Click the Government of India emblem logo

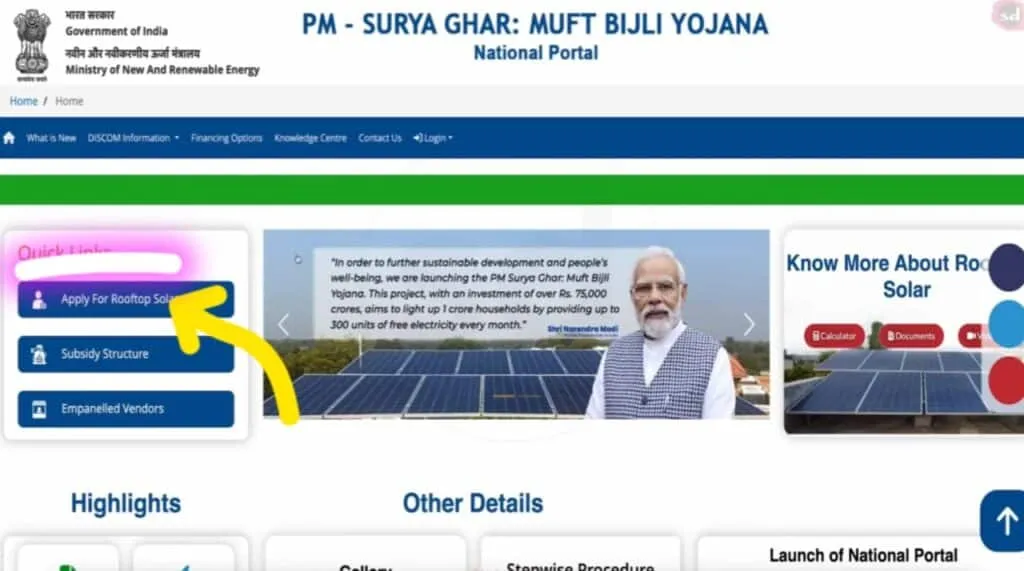pos(32,45)
